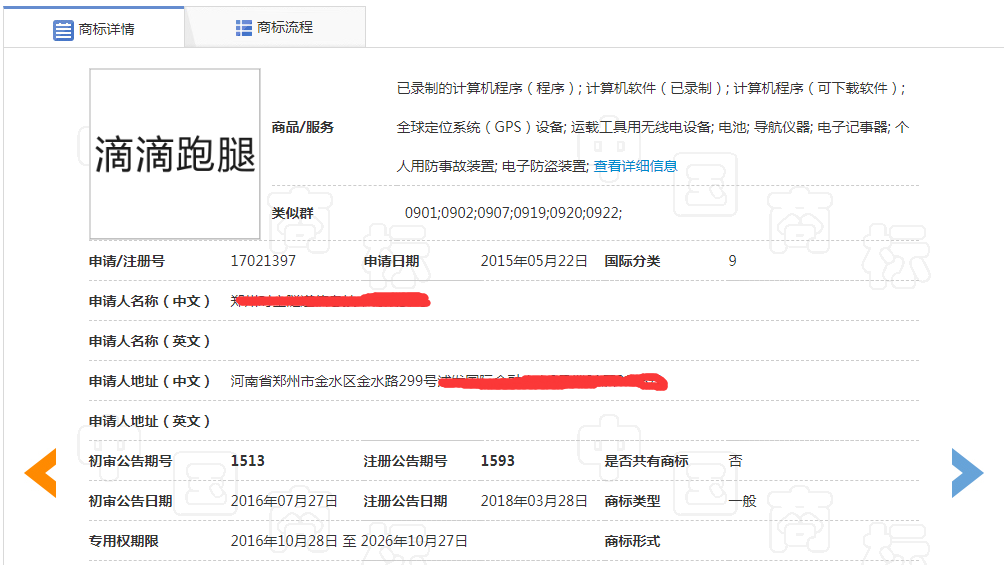Open the 查看详细信息 link

tap(635, 166)
